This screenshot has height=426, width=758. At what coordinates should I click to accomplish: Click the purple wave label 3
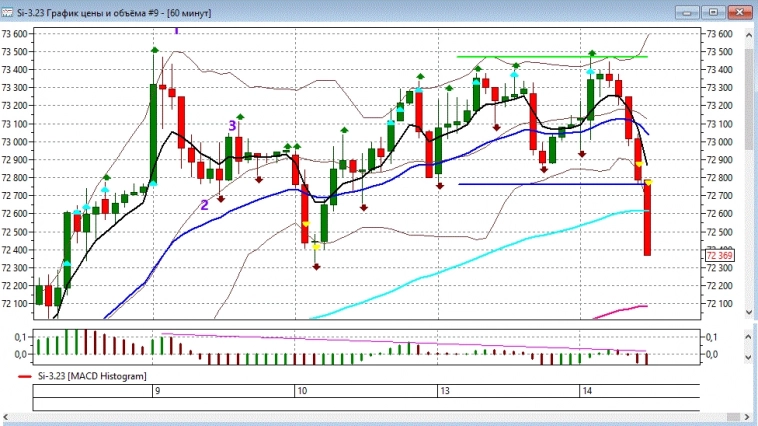(x=232, y=125)
